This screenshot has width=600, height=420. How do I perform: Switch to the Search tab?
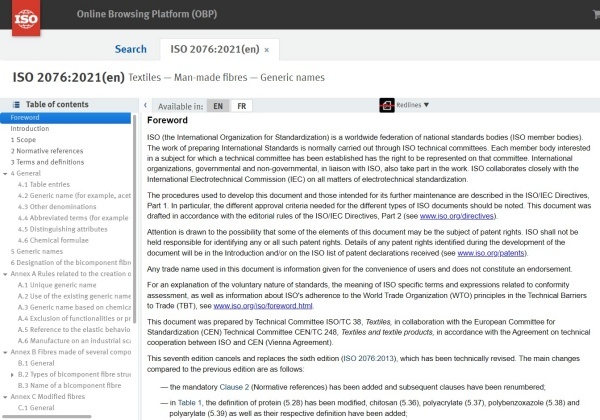[130, 49]
